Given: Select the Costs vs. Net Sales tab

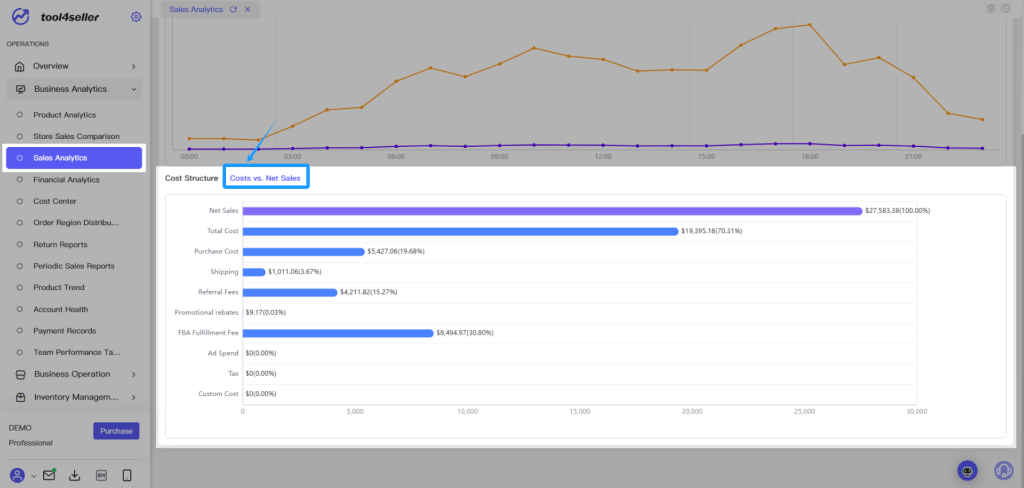Looking at the screenshot, I should [265, 178].
